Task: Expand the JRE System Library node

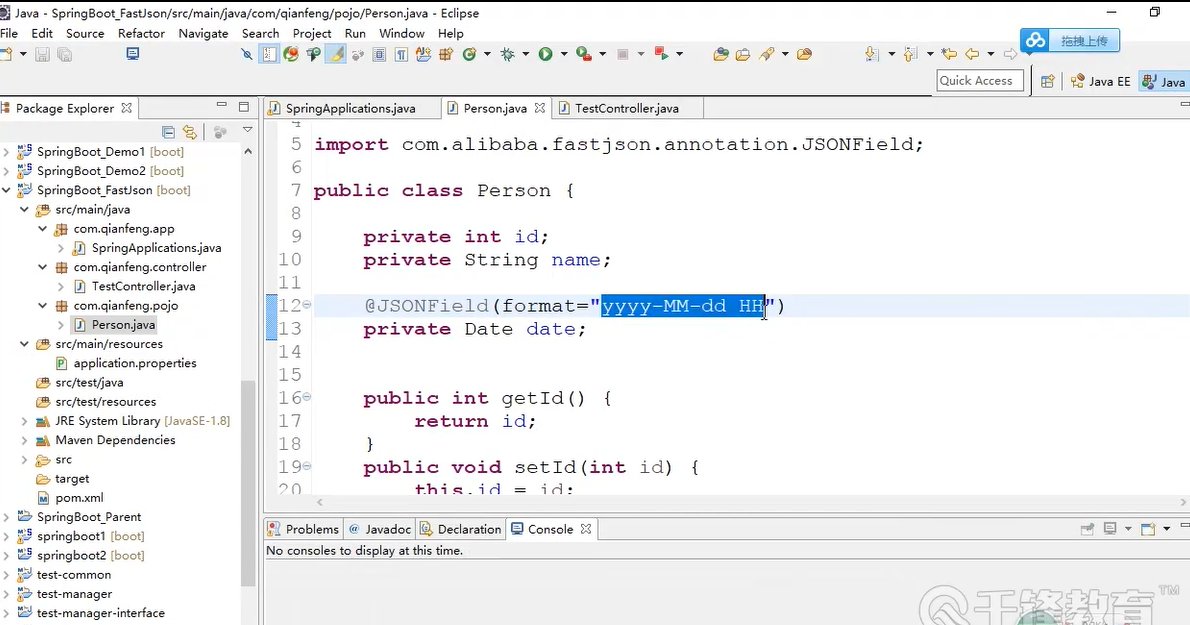Action: (x=25, y=421)
